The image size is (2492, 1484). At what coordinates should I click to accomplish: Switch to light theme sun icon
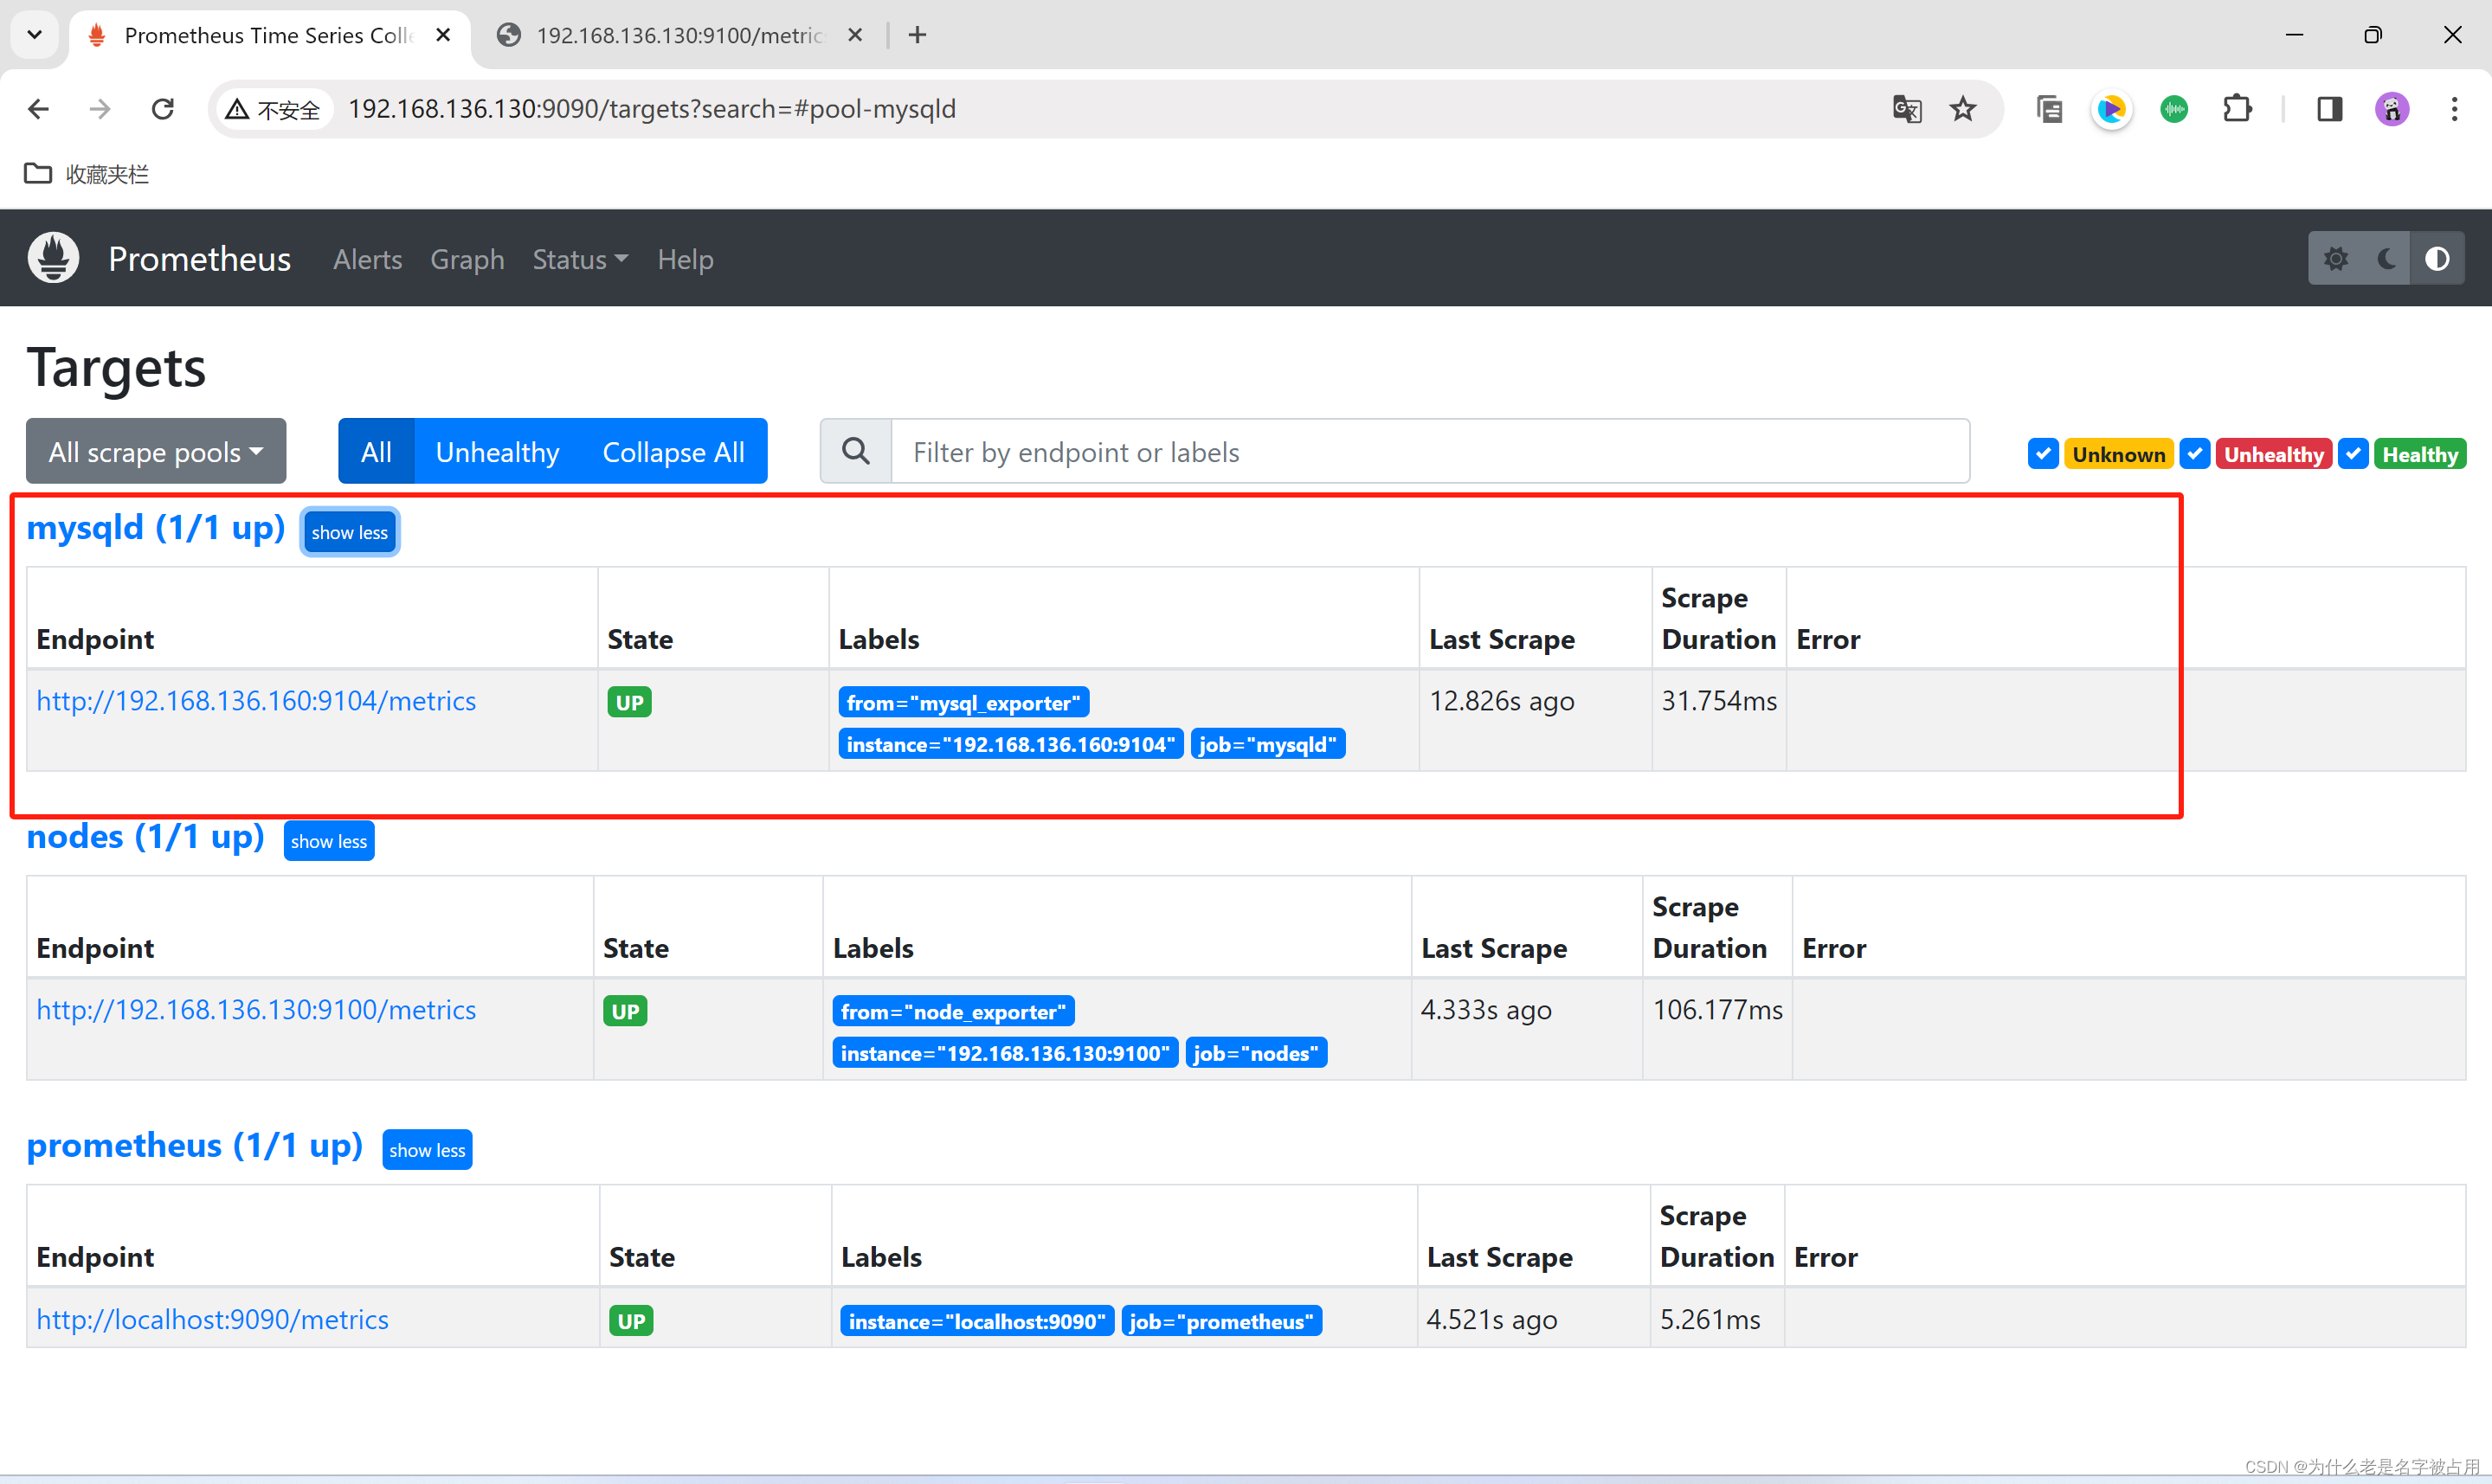coord(2335,259)
